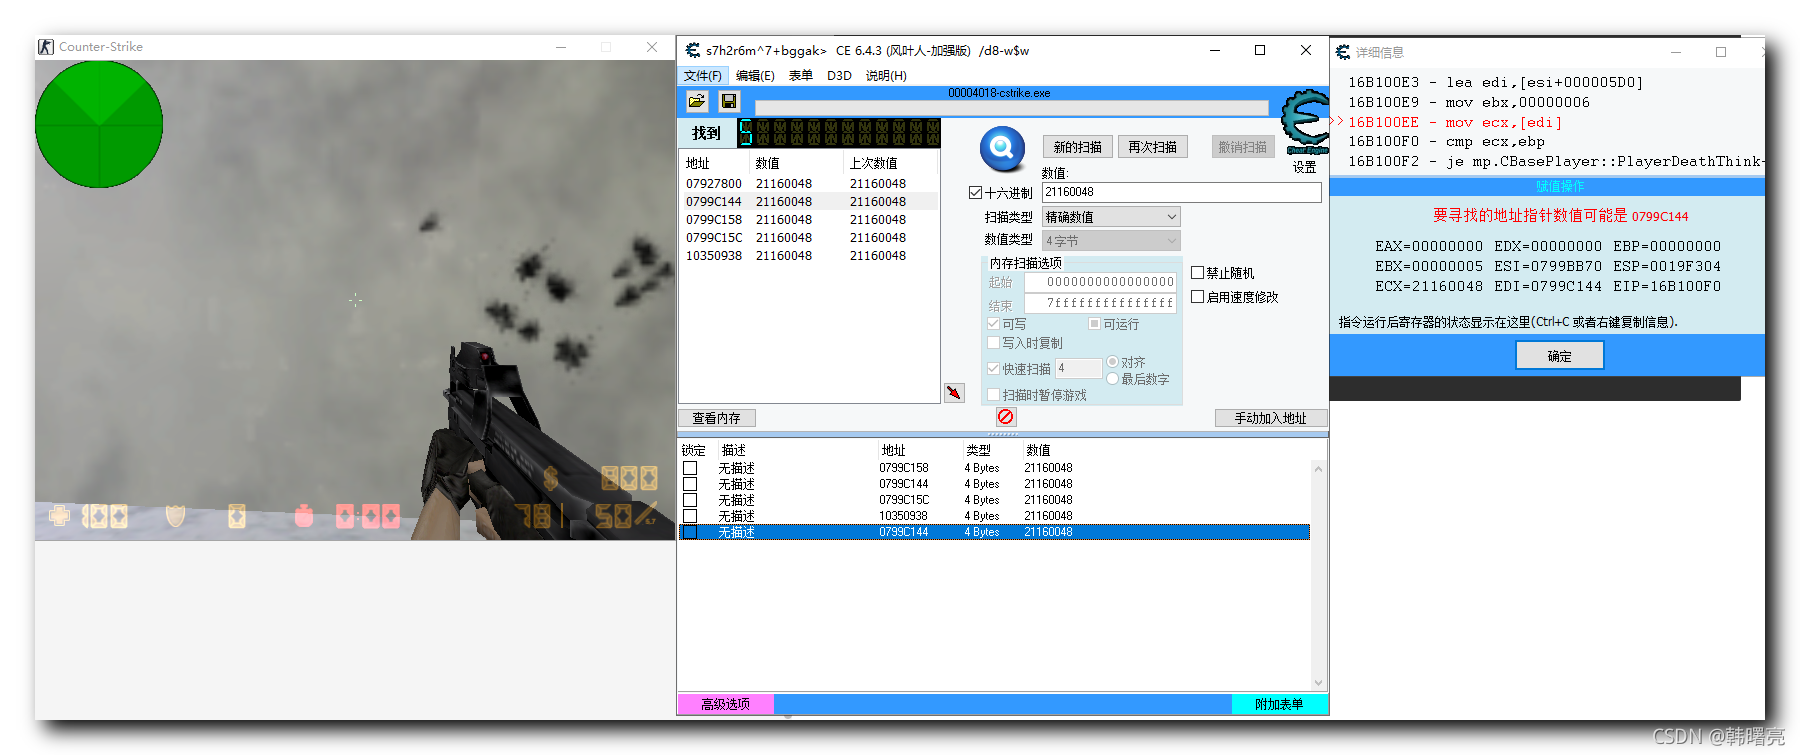
Task: Open settings via Cheat Engine logo
Action: point(1306,124)
